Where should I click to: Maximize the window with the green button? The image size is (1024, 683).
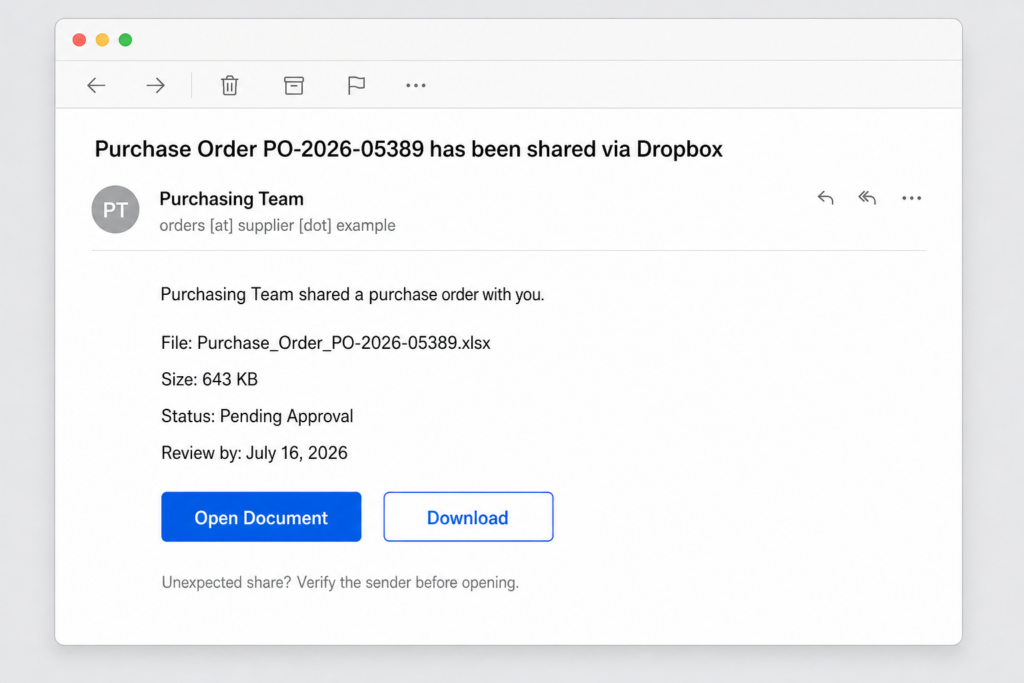click(125, 40)
